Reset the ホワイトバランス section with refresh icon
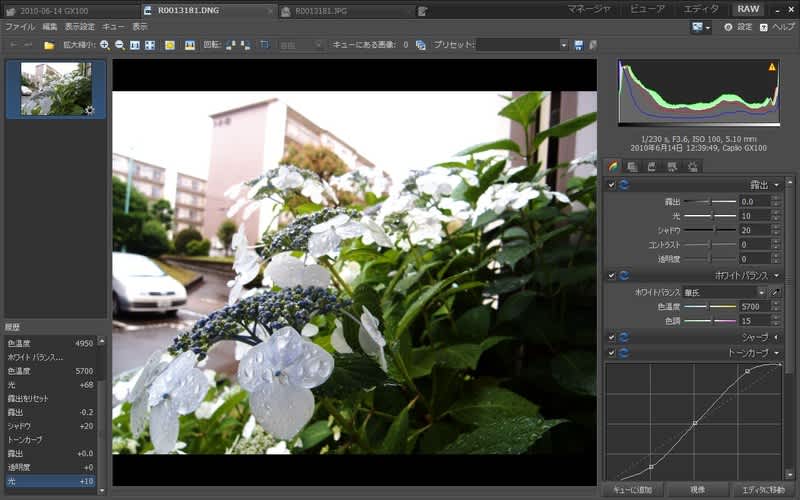 point(624,276)
